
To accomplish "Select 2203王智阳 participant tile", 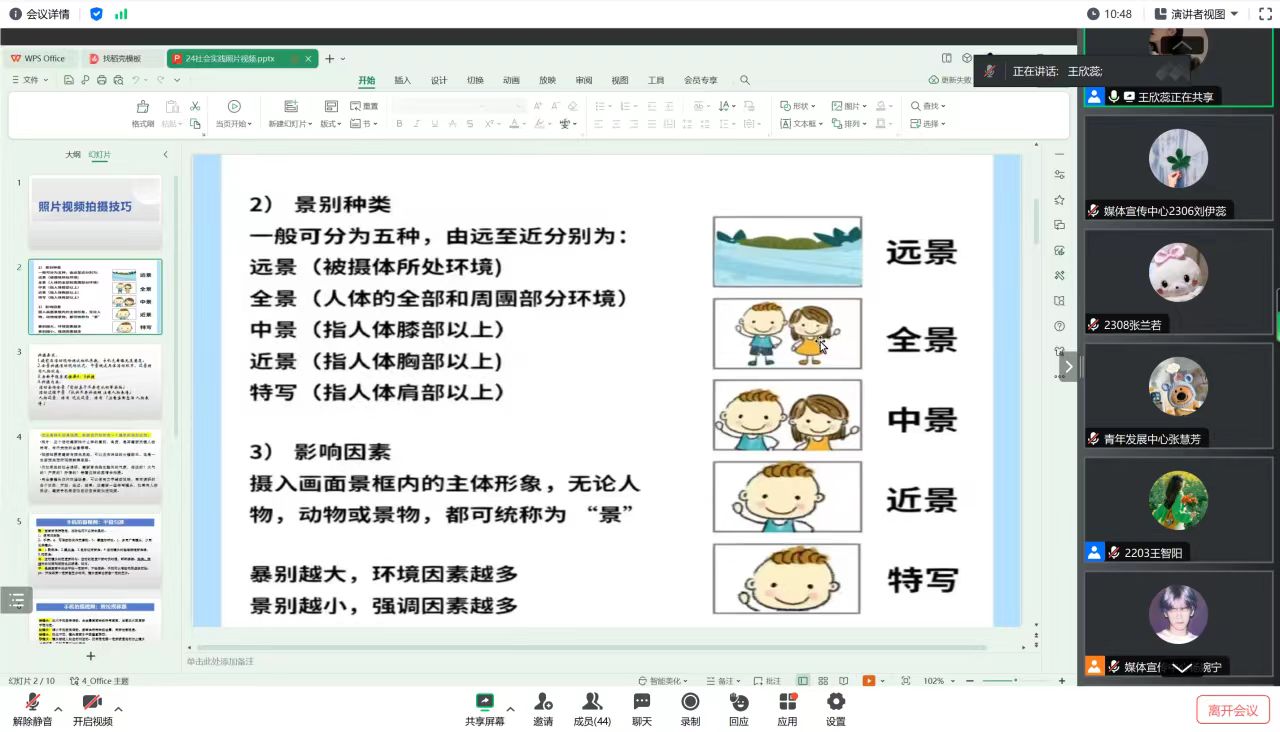I will click(x=1179, y=508).
